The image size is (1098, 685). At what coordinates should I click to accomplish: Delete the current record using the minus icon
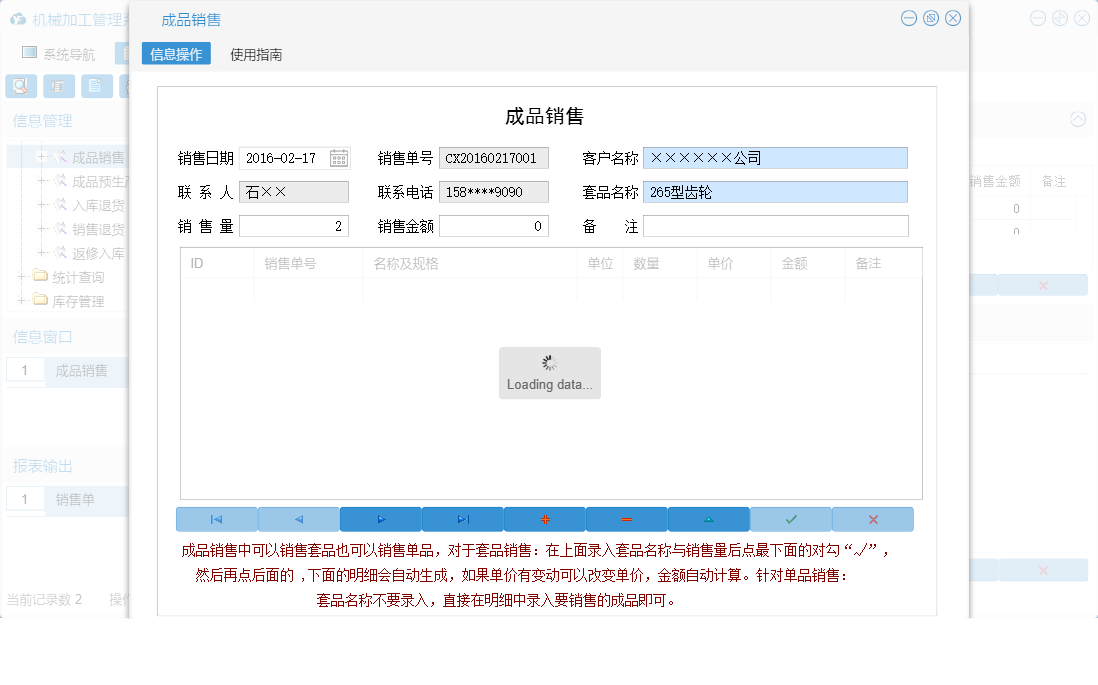tap(627, 518)
